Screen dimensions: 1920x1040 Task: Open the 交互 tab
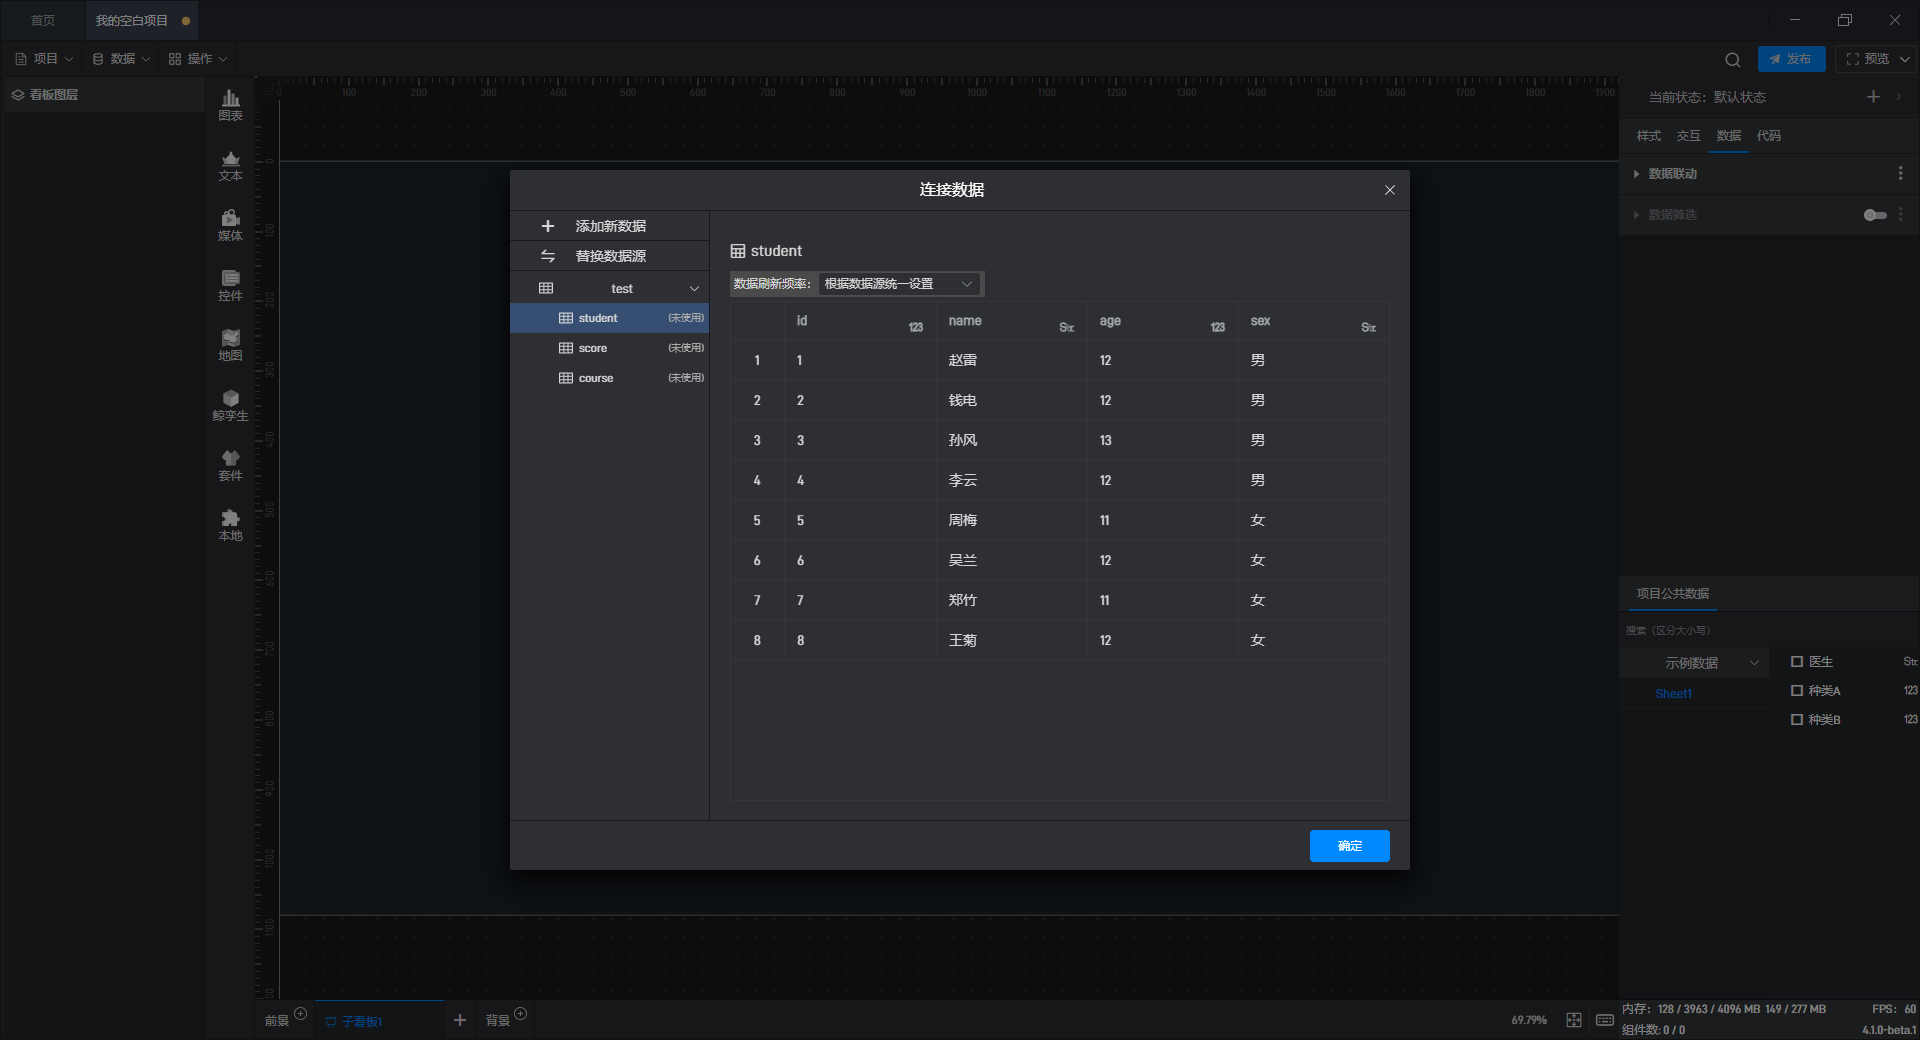click(1688, 136)
